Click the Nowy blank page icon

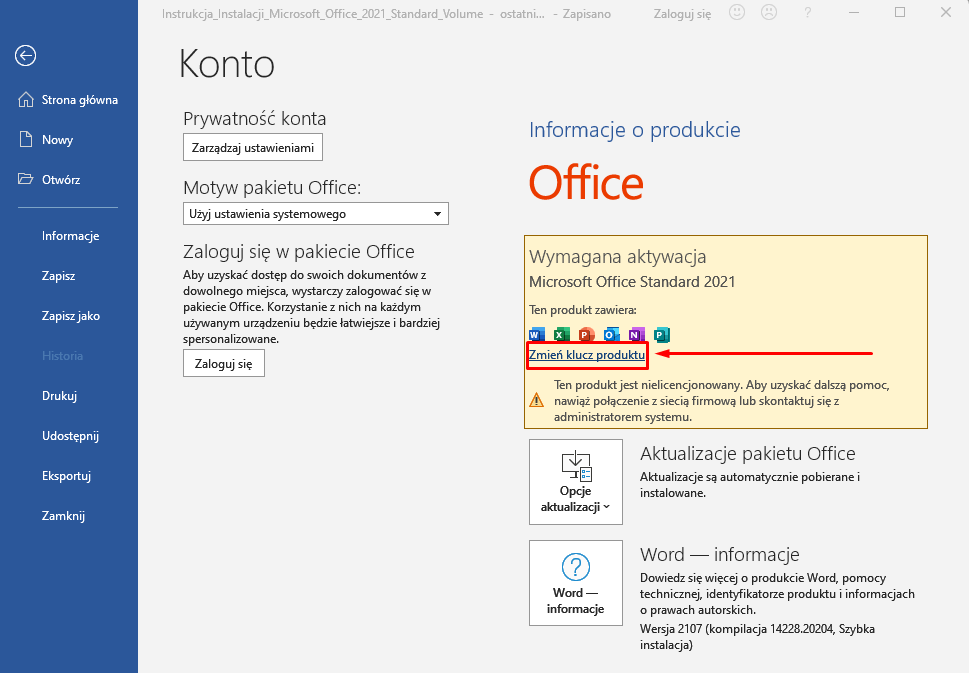26,140
